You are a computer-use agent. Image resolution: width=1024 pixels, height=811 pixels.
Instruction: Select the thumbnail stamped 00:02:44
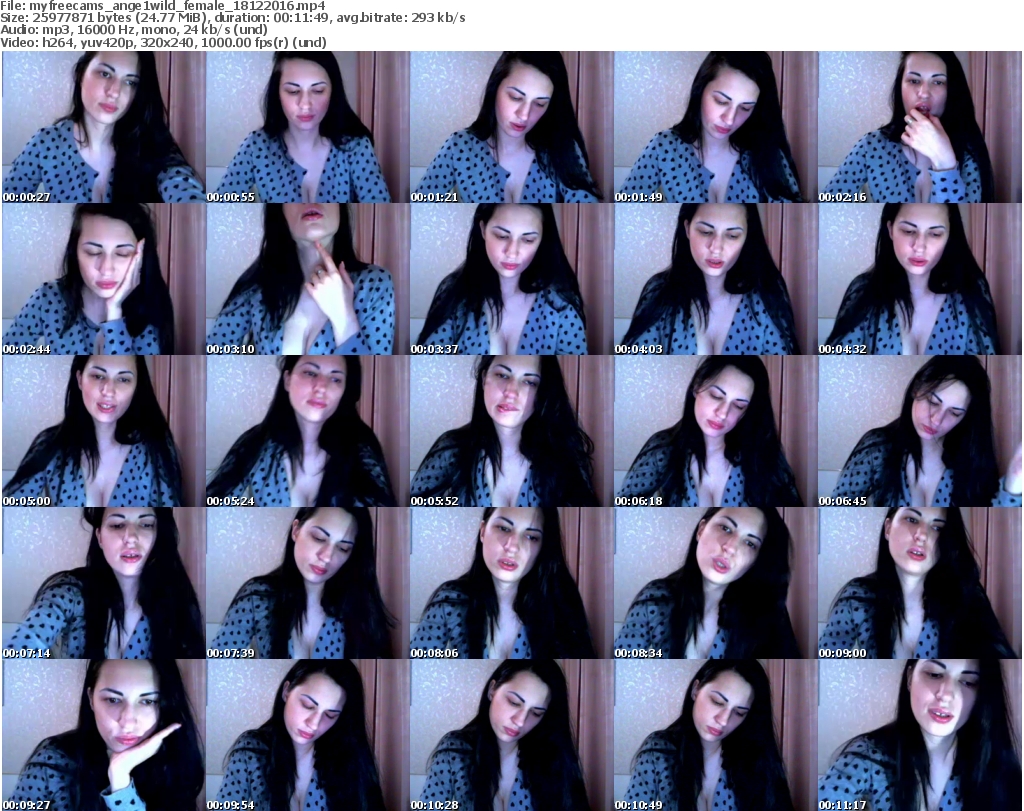click(104, 279)
